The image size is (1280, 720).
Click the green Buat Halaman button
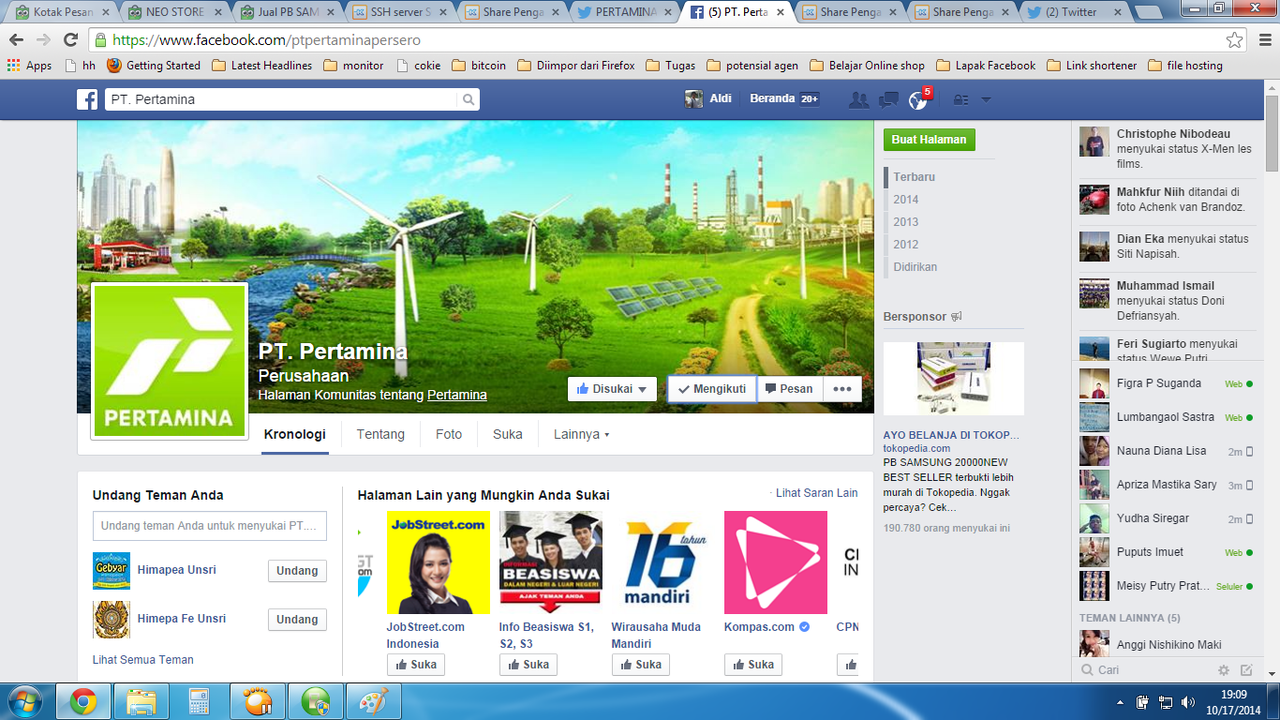tap(929, 140)
